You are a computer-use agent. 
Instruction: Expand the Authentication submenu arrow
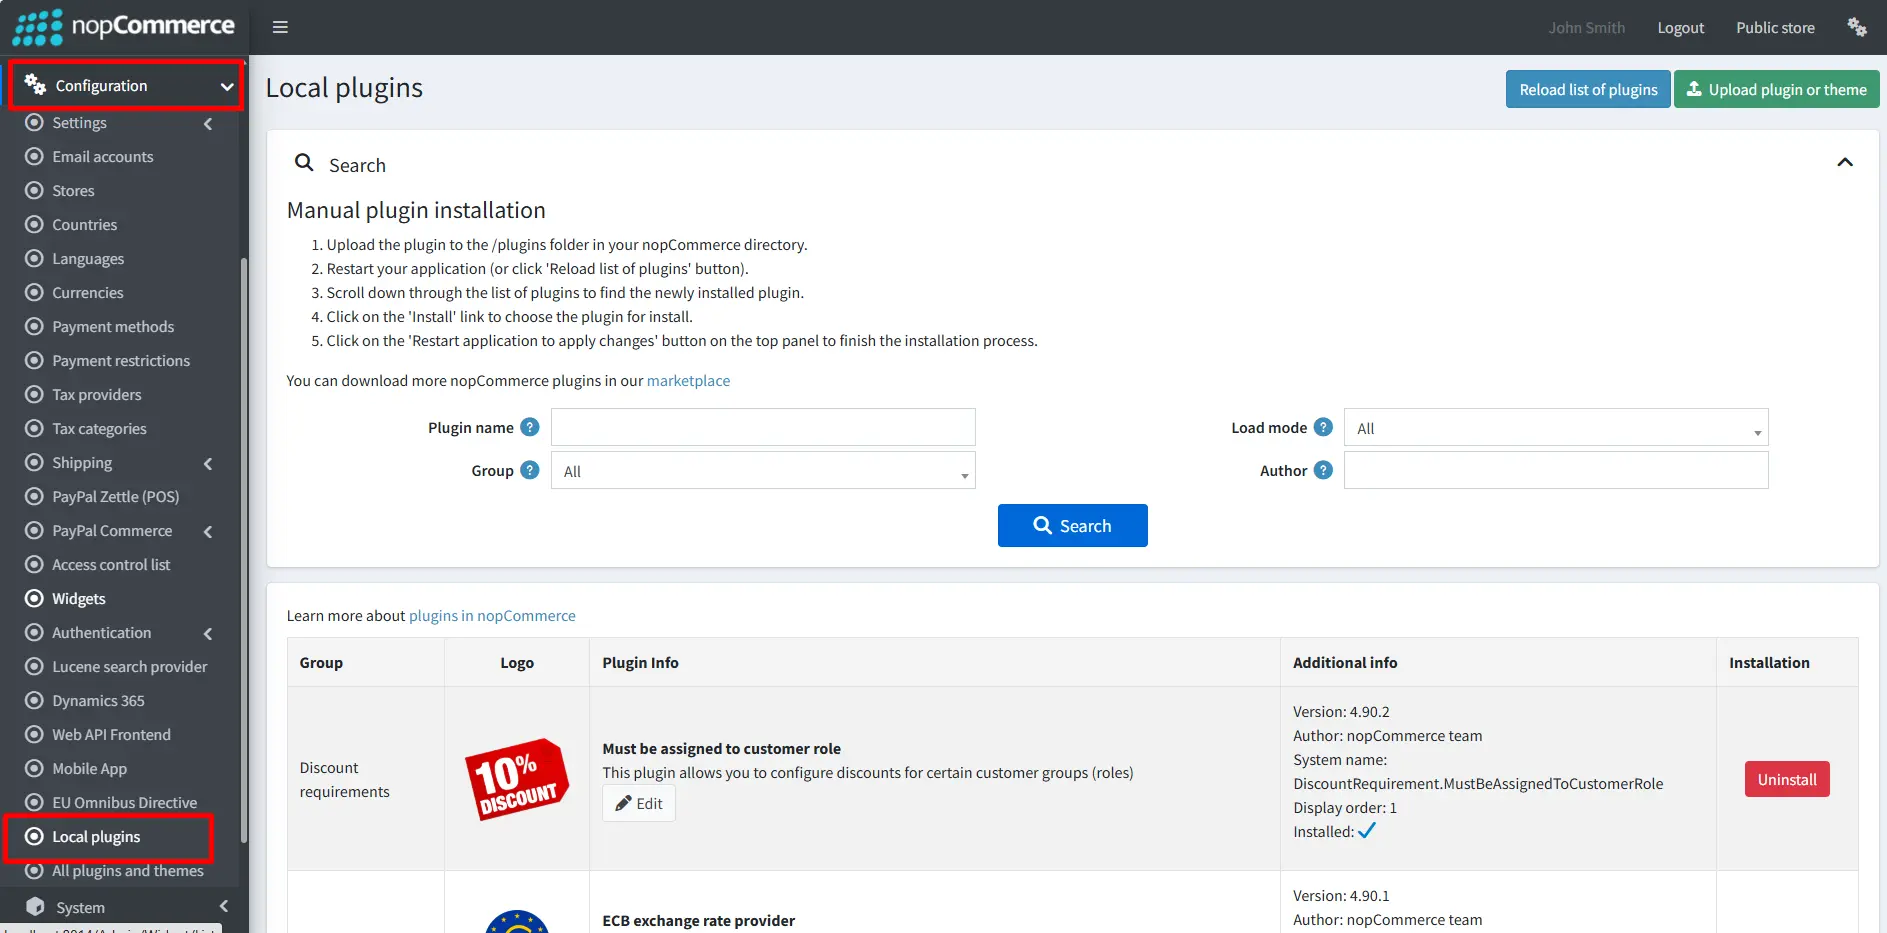coord(208,634)
